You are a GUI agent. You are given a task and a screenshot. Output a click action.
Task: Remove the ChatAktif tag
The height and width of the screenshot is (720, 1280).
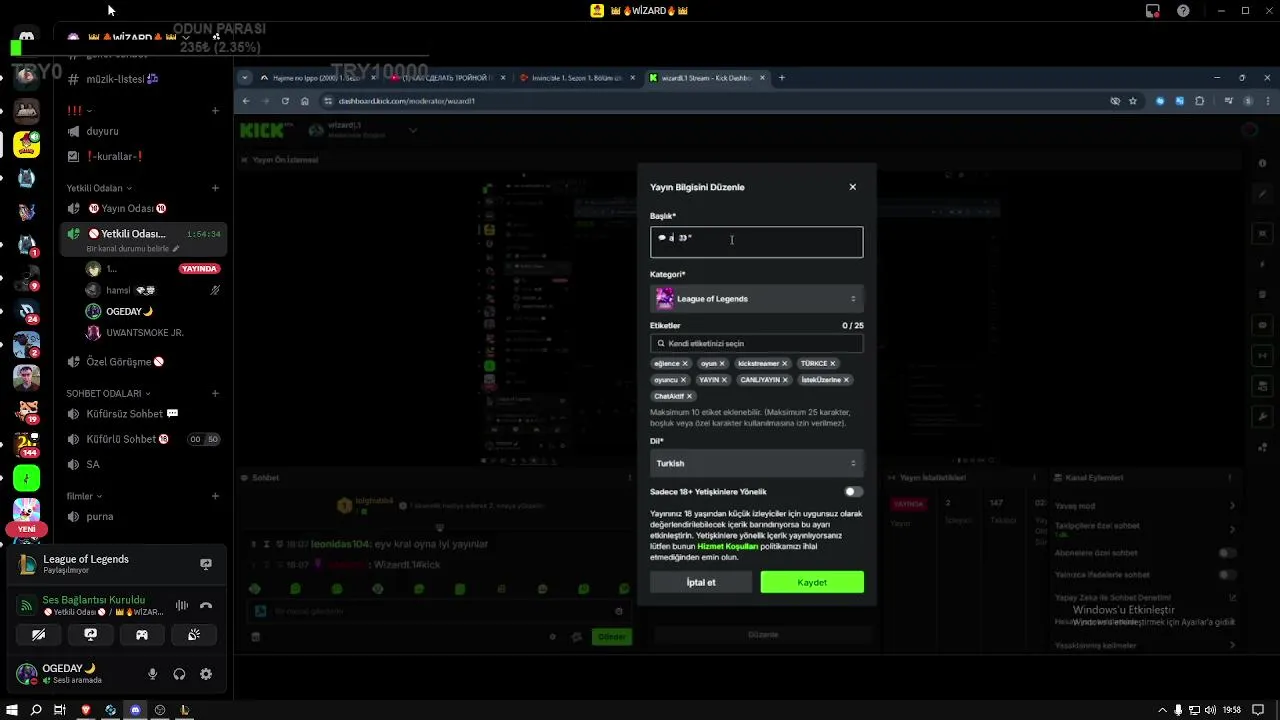(689, 396)
